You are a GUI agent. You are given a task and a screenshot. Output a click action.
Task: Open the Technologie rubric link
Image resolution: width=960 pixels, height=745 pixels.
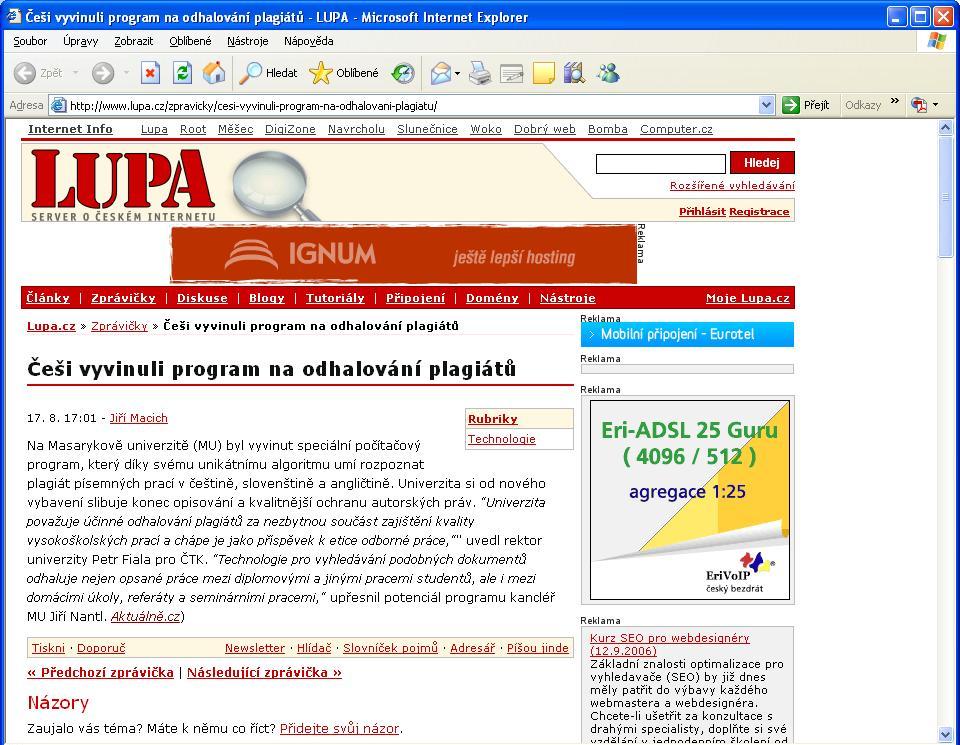[x=501, y=439]
